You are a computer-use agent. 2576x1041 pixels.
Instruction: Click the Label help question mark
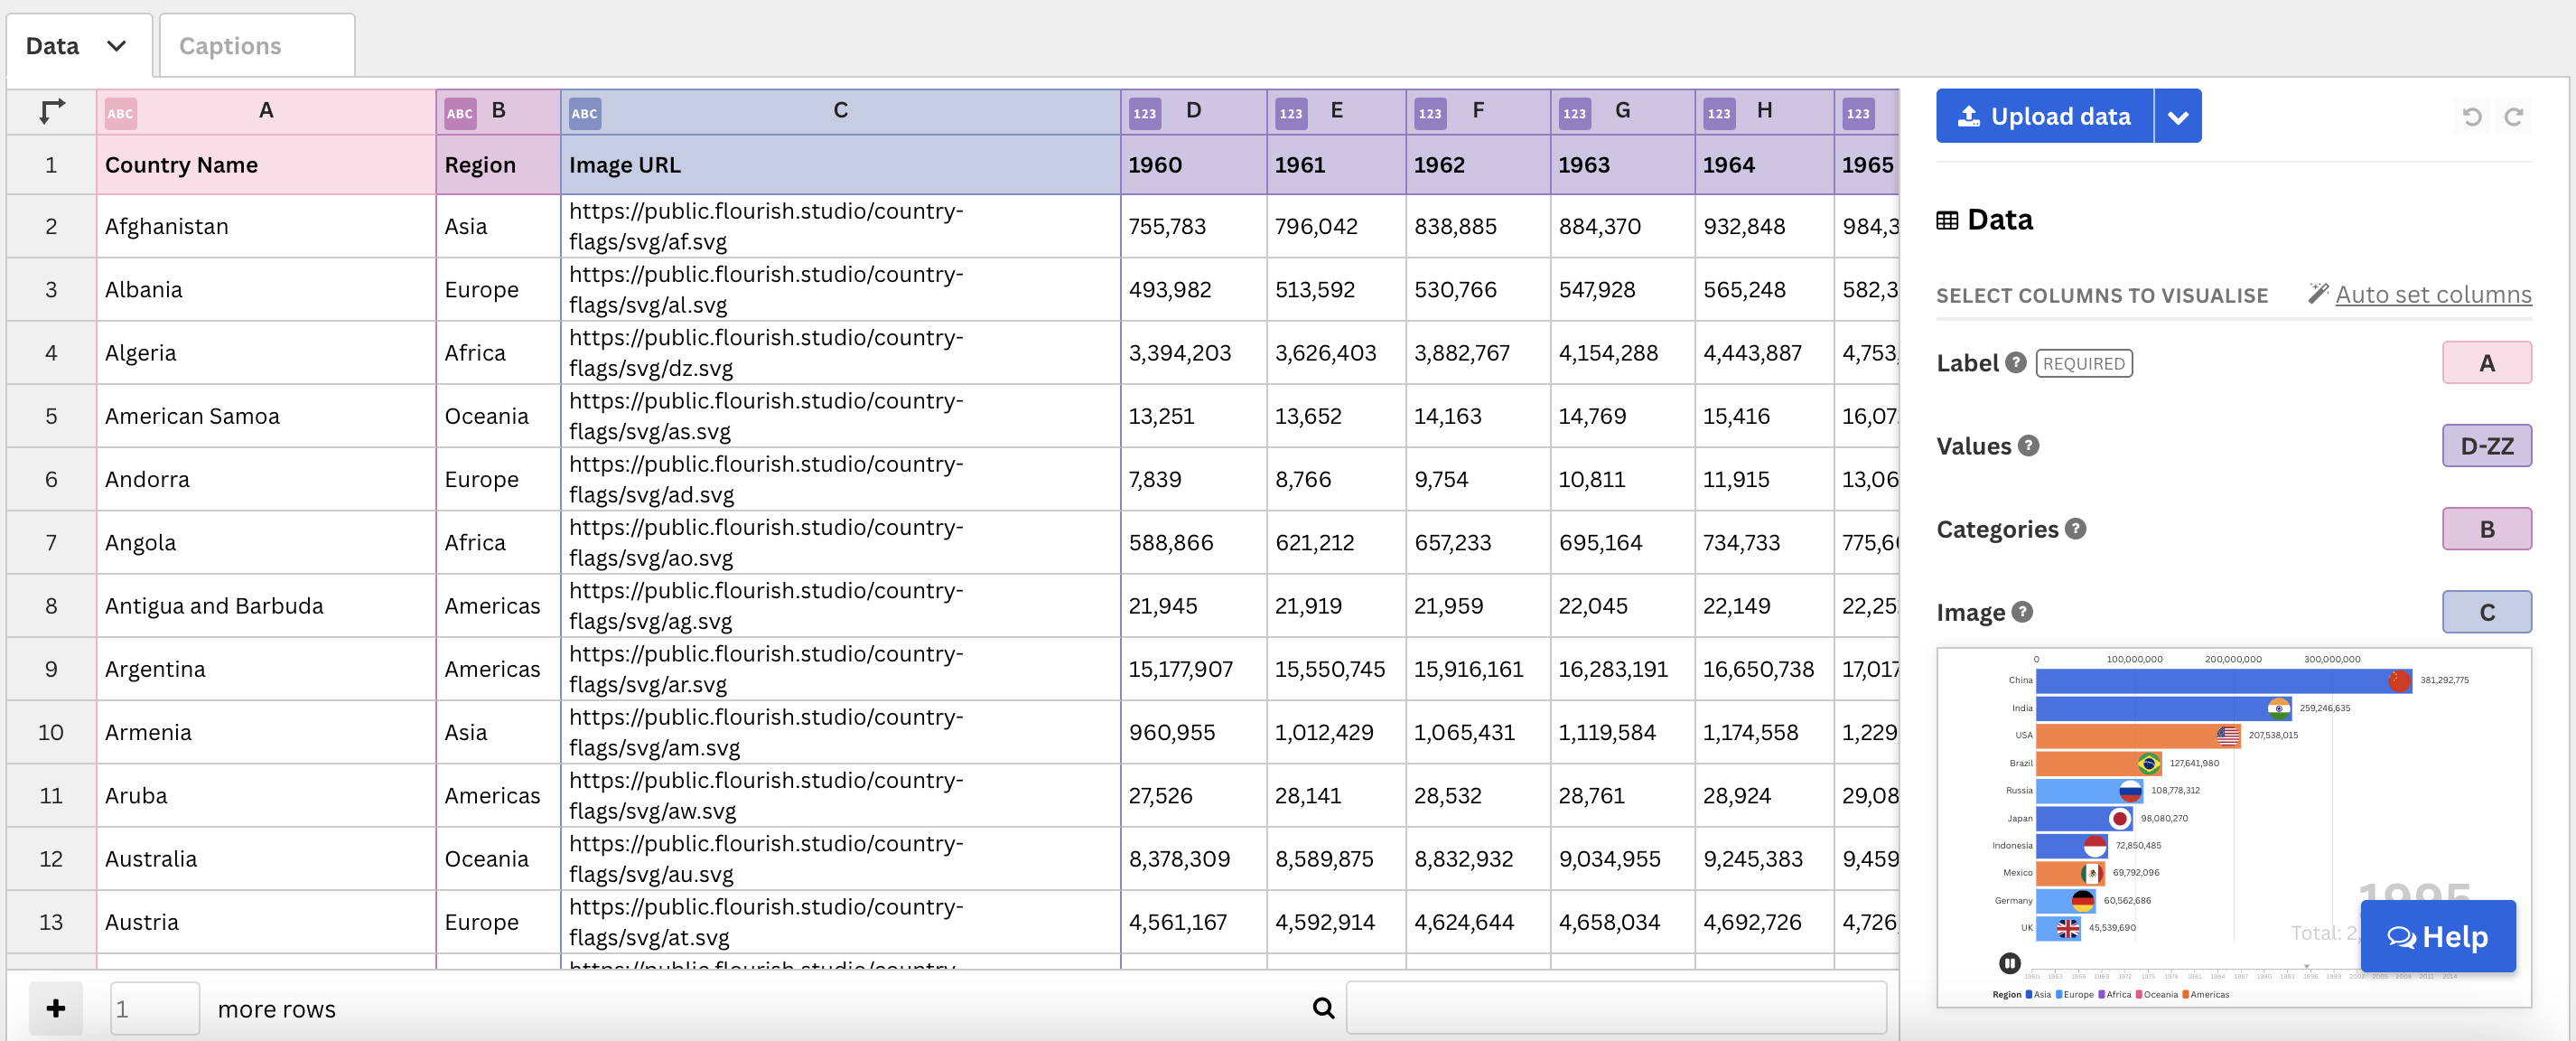coord(2016,362)
